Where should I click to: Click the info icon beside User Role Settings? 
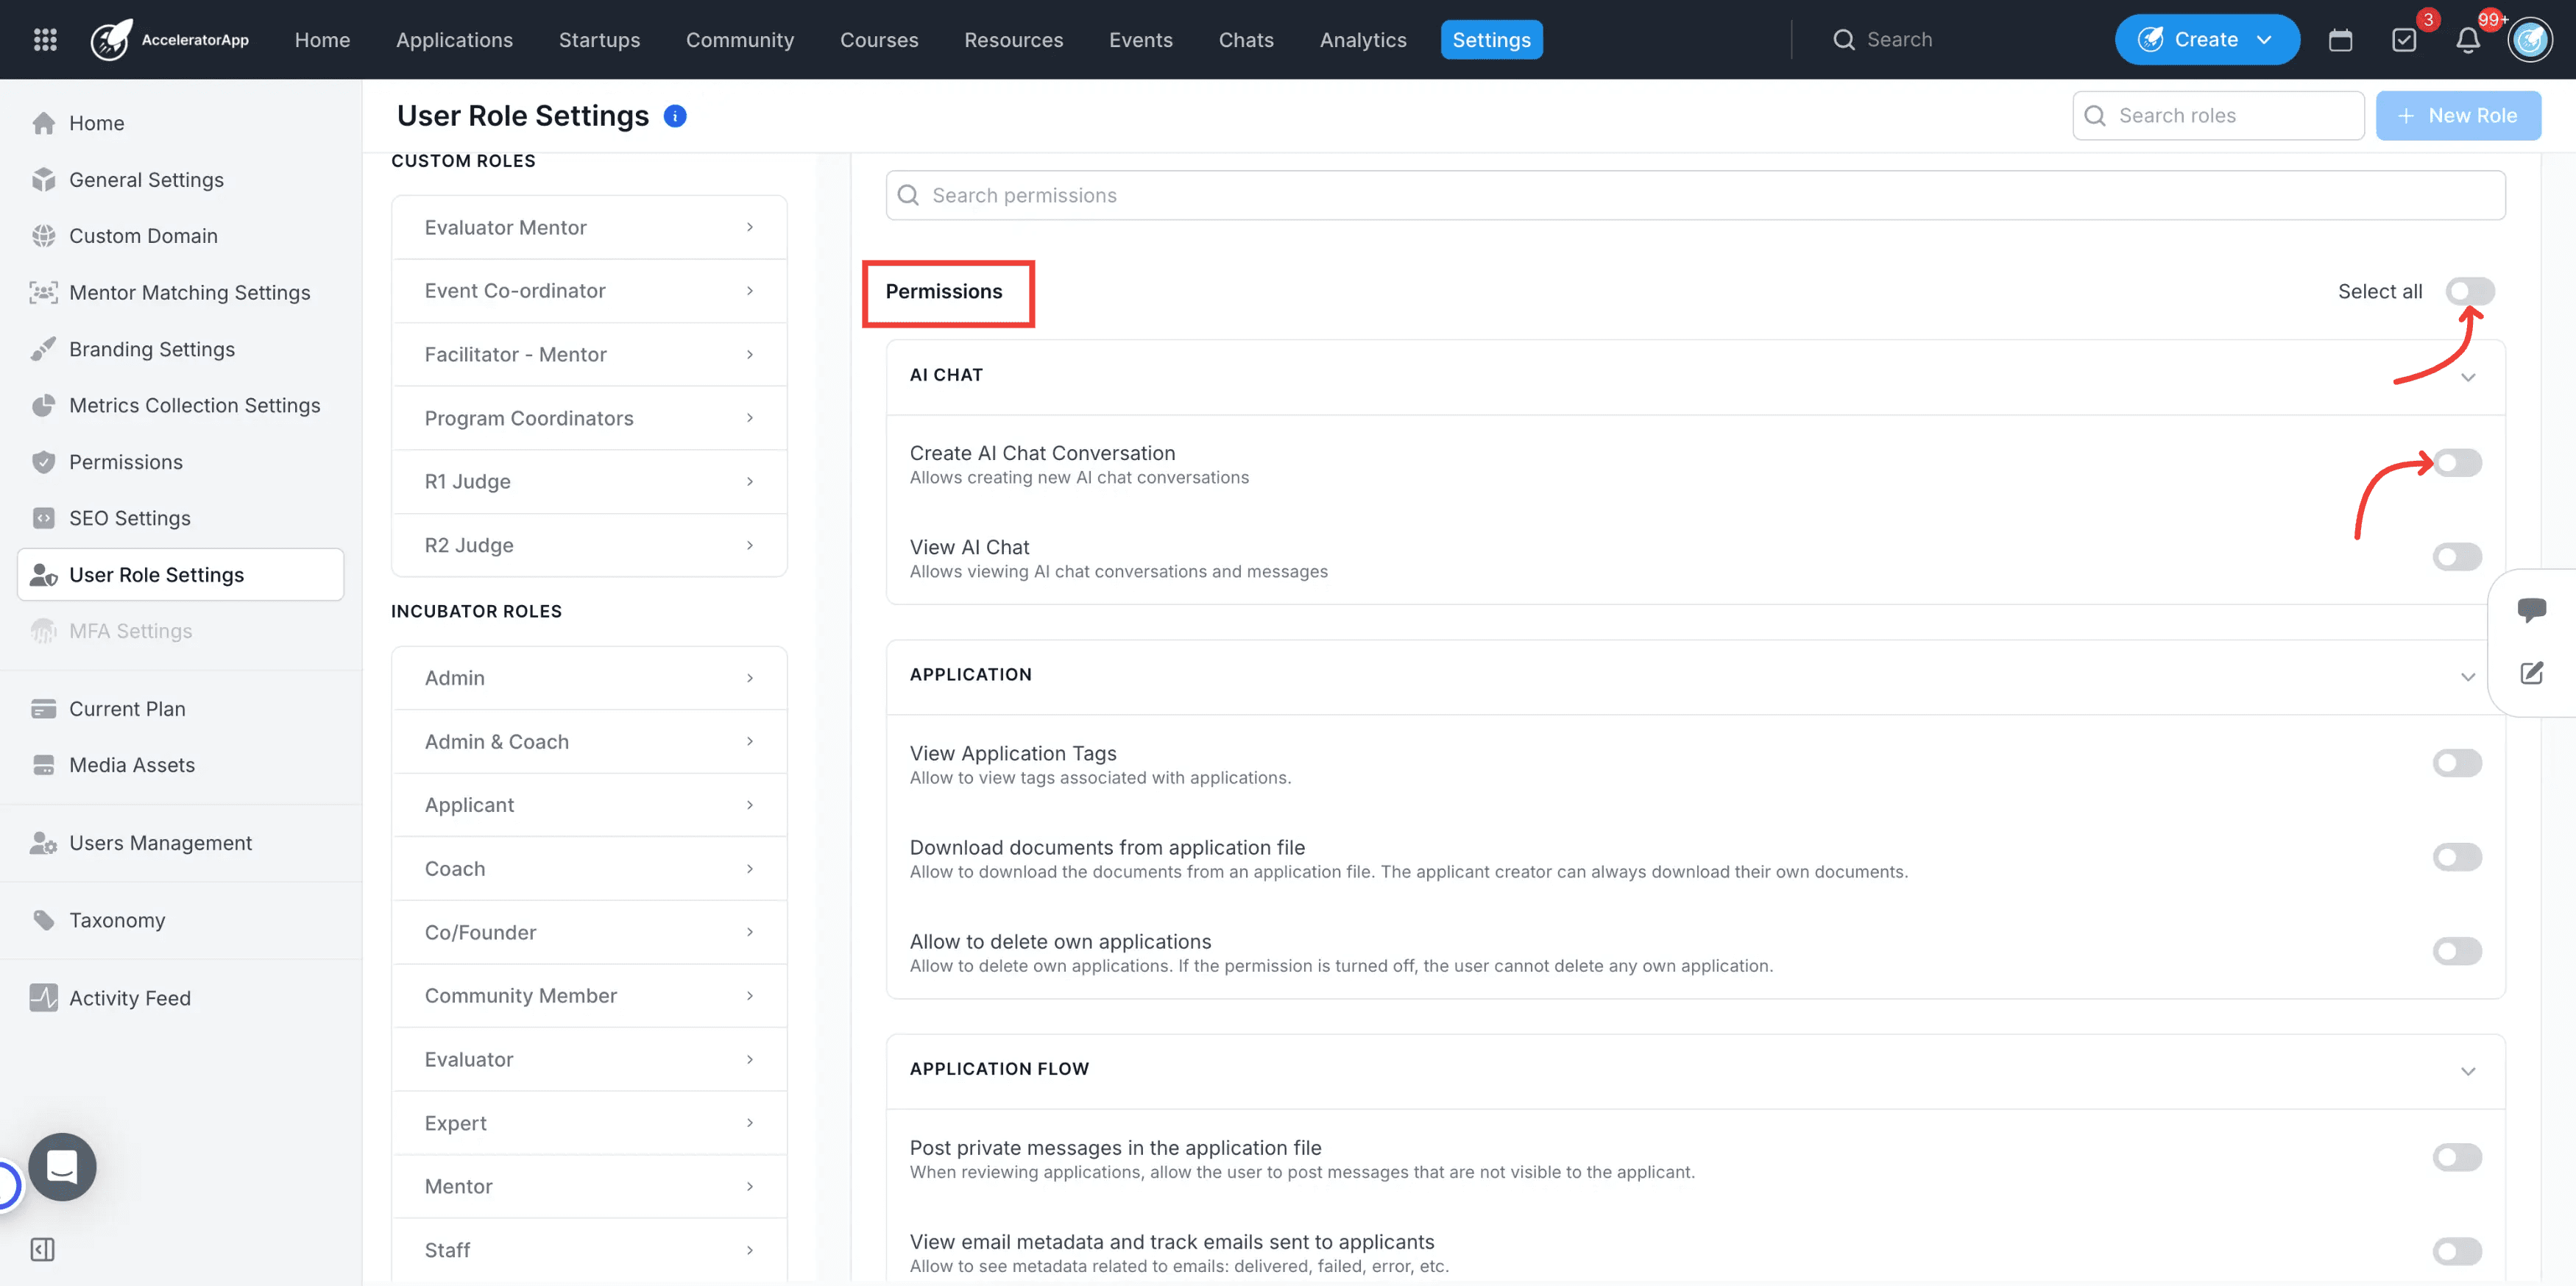tap(675, 116)
